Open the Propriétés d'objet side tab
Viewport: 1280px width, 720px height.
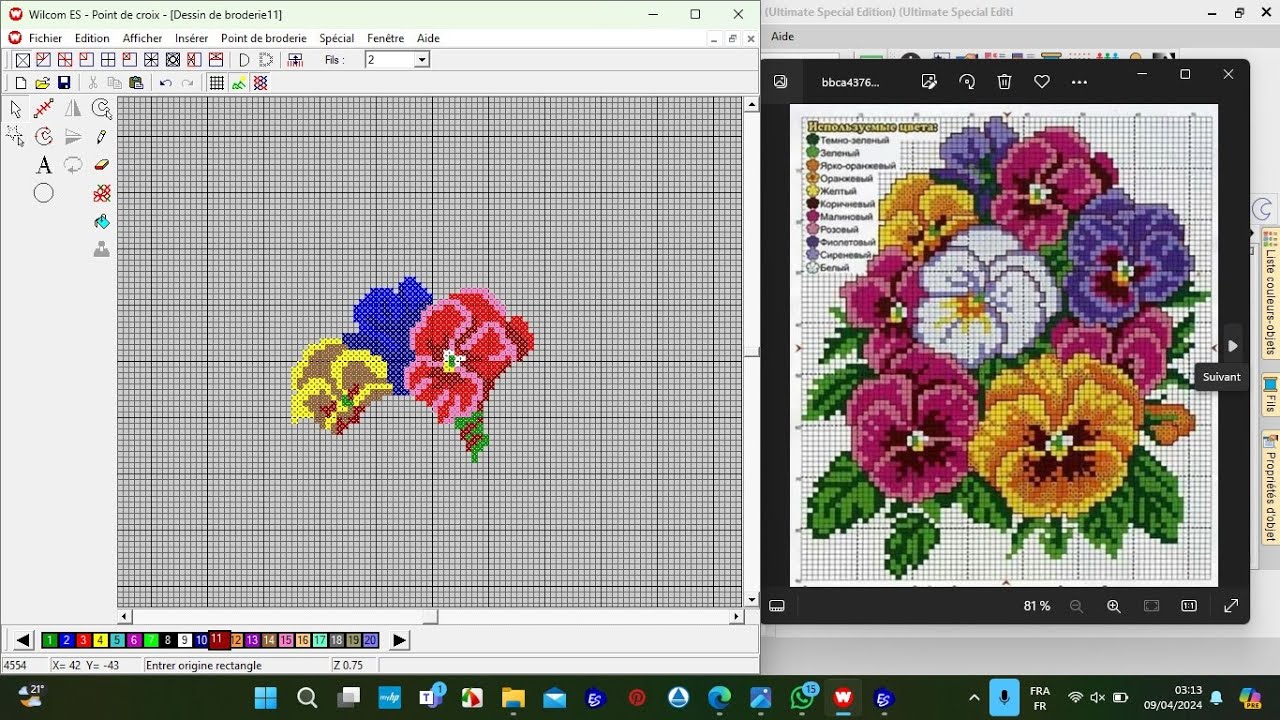(x=1271, y=488)
